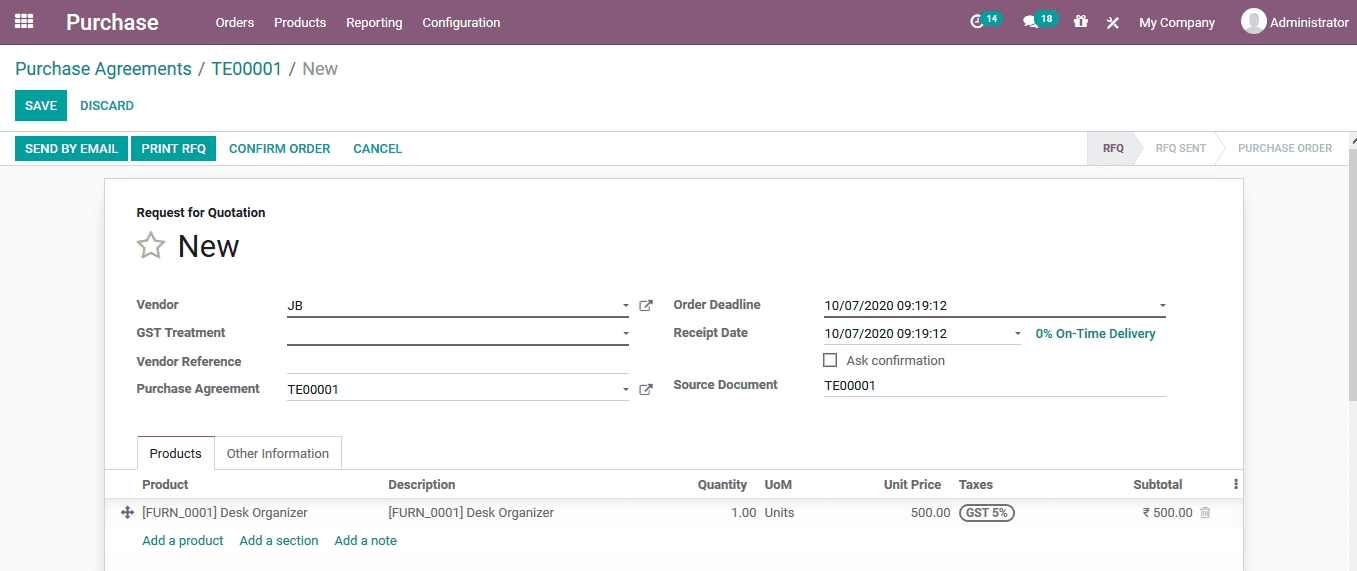
Task: Open column options kebab menu in table
Action: (x=1236, y=485)
